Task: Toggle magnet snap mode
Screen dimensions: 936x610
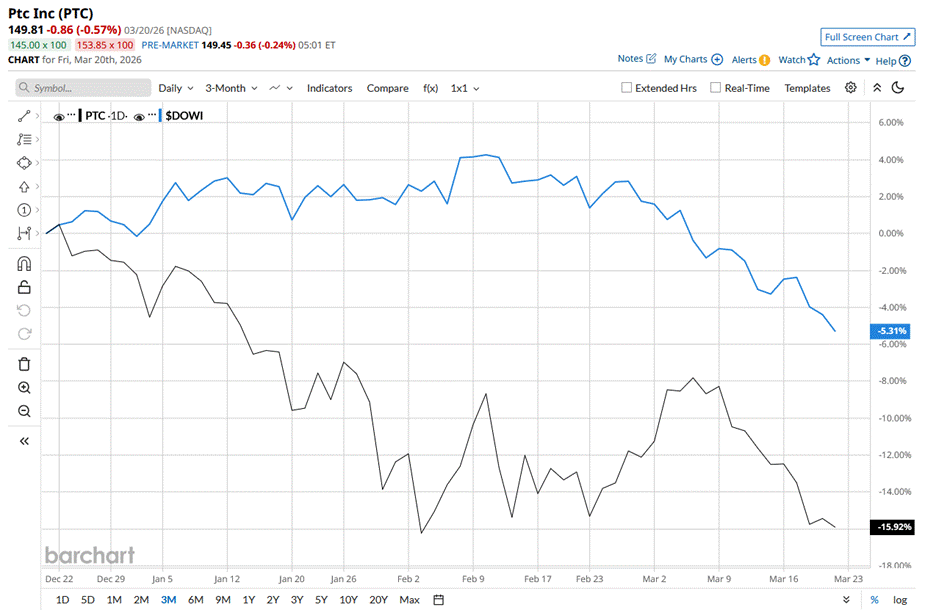Action: (x=24, y=264)
